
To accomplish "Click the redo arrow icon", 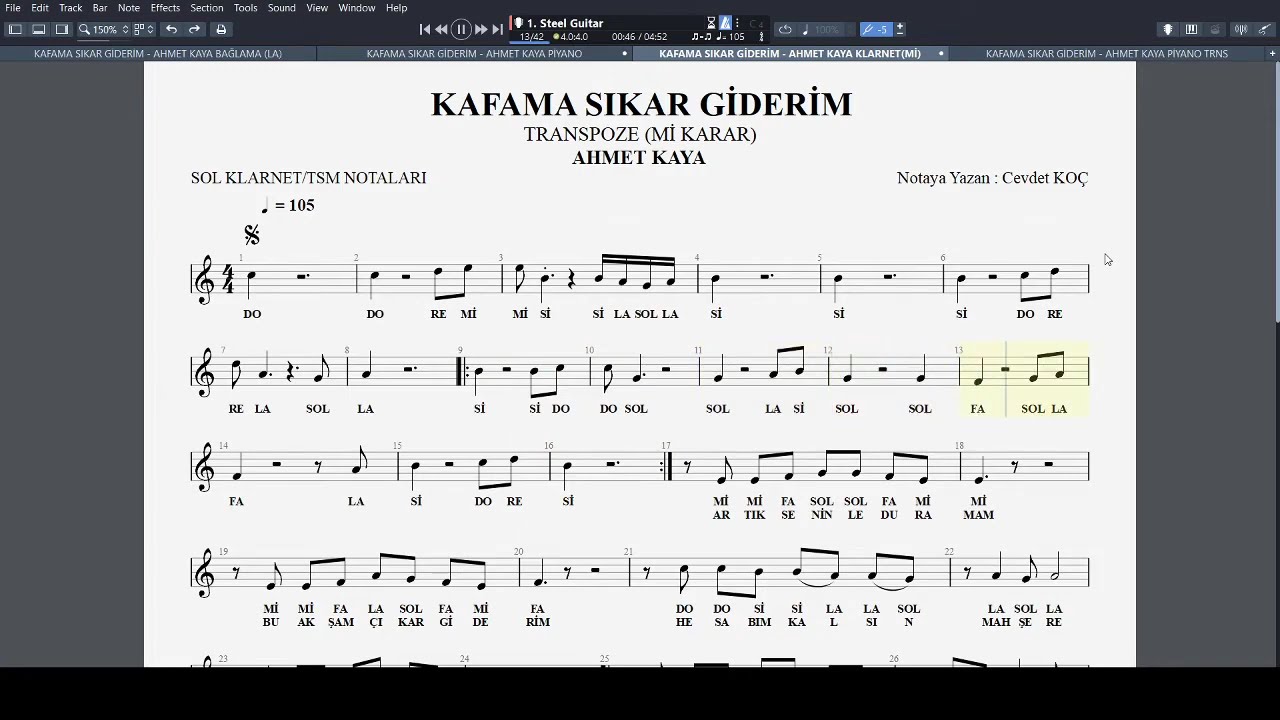I will (x=195, y=30).
